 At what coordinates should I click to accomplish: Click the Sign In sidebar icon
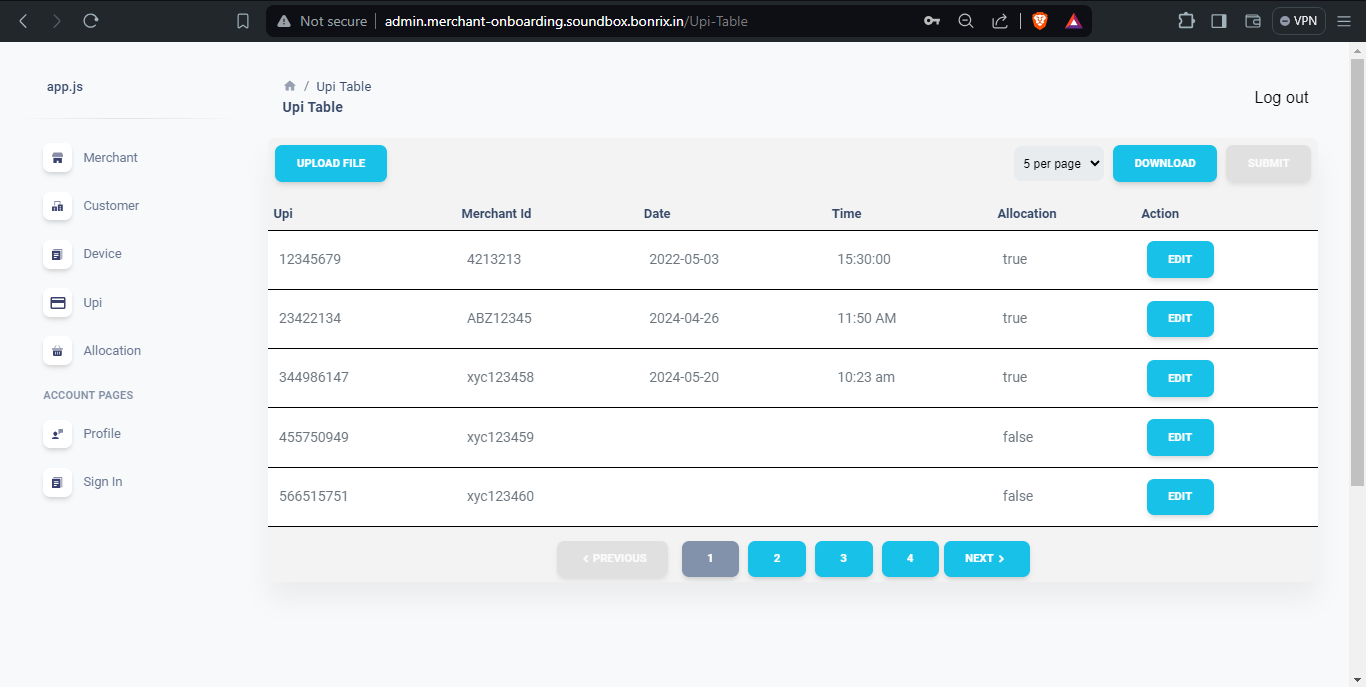point(57,482)
